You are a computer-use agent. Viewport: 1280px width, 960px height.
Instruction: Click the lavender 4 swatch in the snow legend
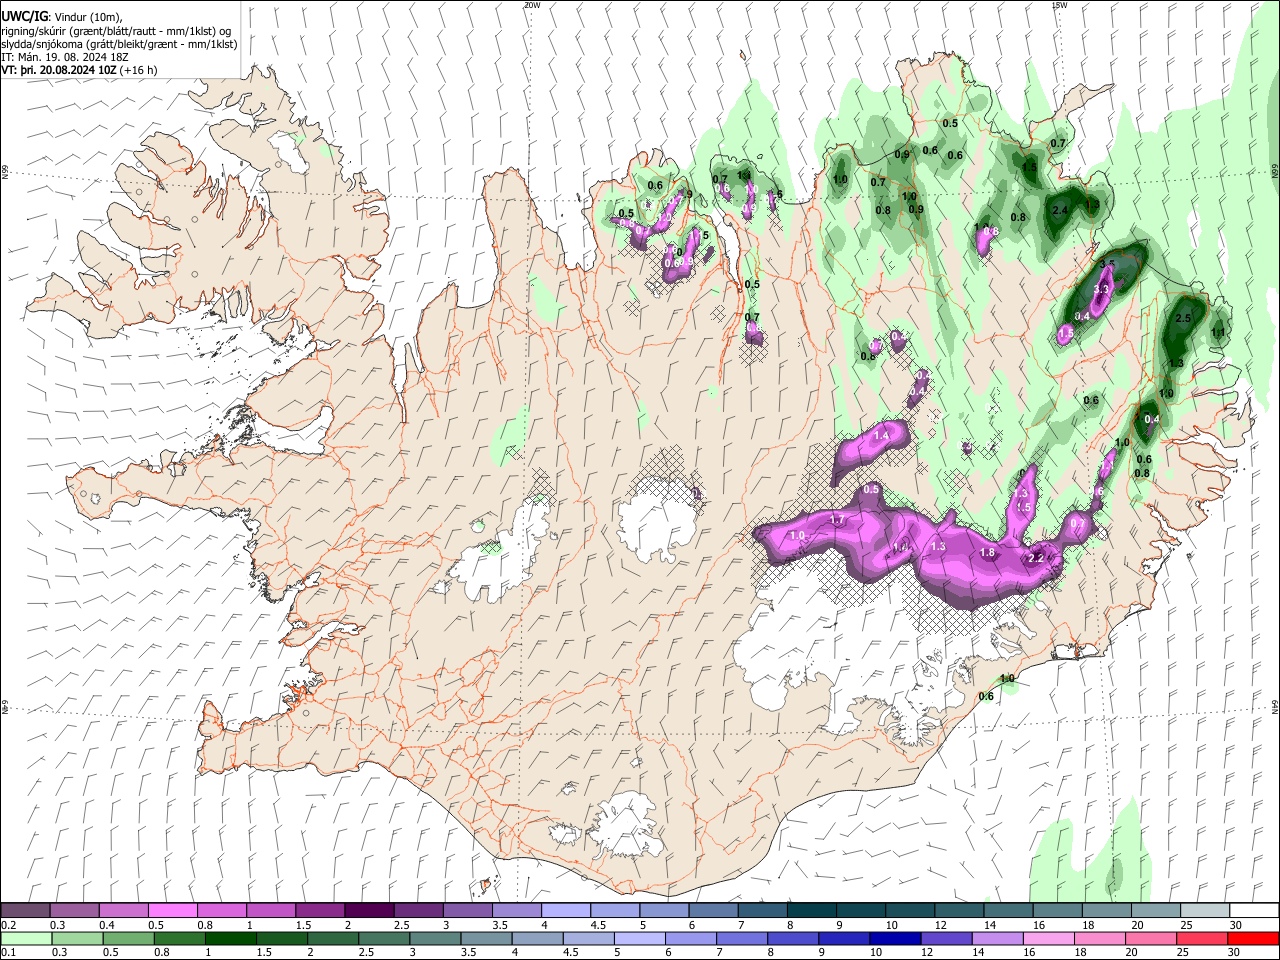[564, 911]
